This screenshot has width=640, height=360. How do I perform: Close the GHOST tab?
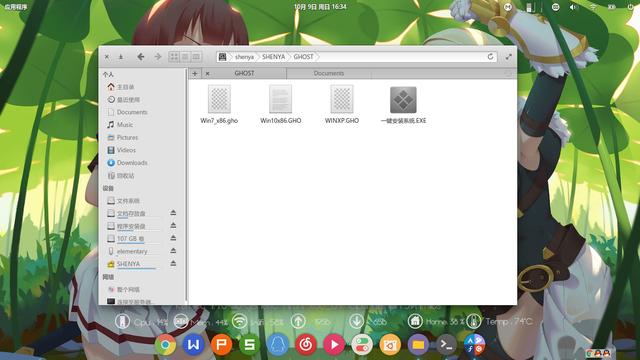207,73
